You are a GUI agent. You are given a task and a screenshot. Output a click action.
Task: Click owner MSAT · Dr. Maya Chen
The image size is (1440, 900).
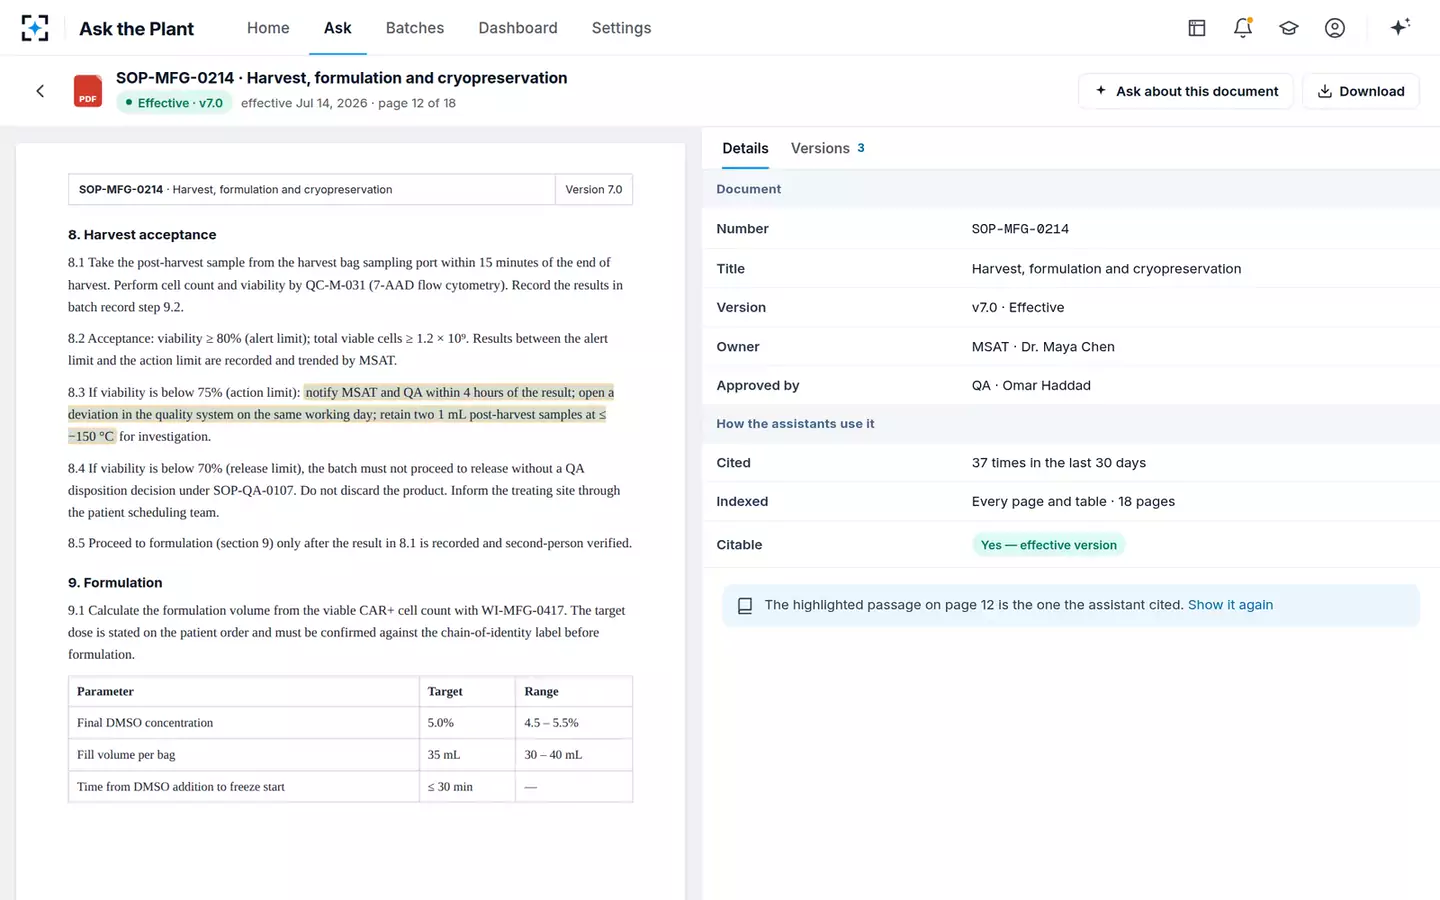1043,347
